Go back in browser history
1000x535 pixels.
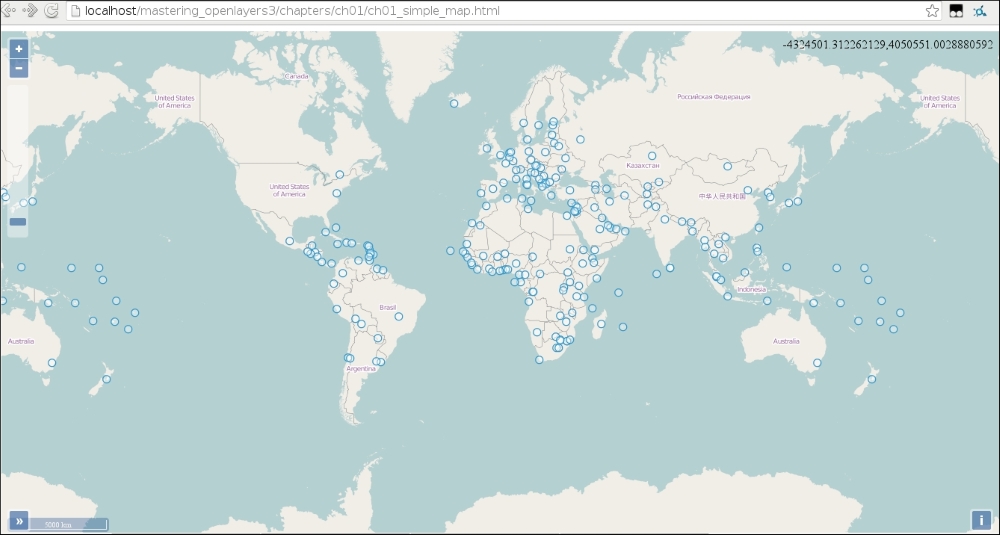9,11
